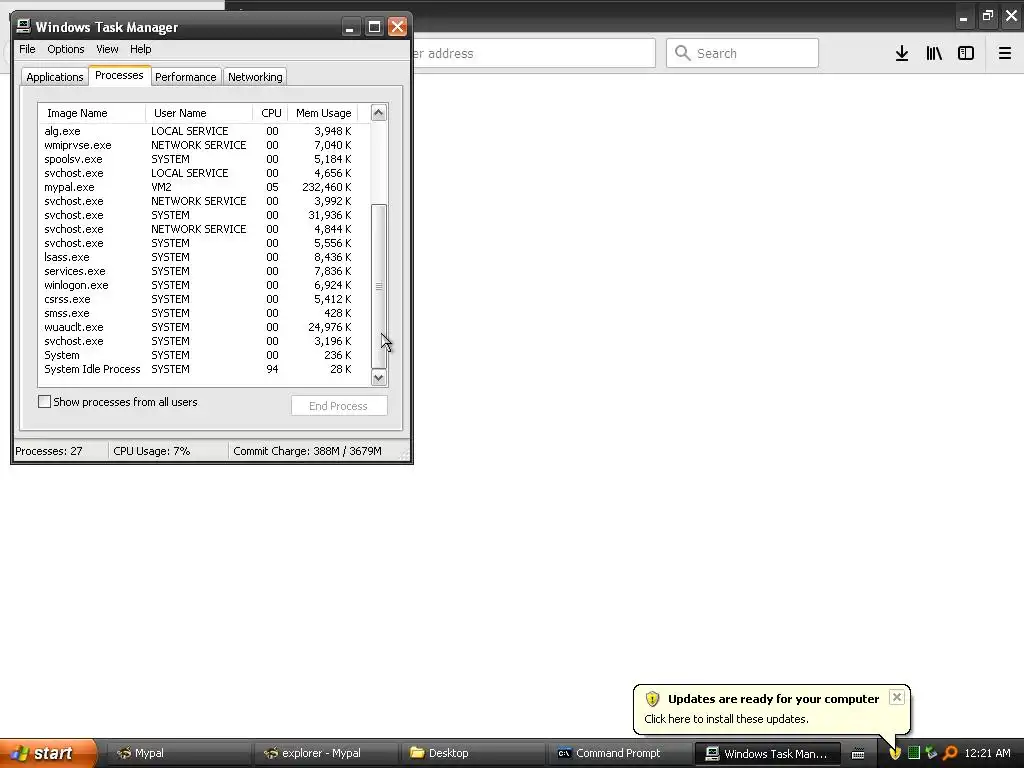Image resolution: width=1024 pixels, height=768 pixels.
Task: Open the Start menu
Action: click(x=48, y=753)
